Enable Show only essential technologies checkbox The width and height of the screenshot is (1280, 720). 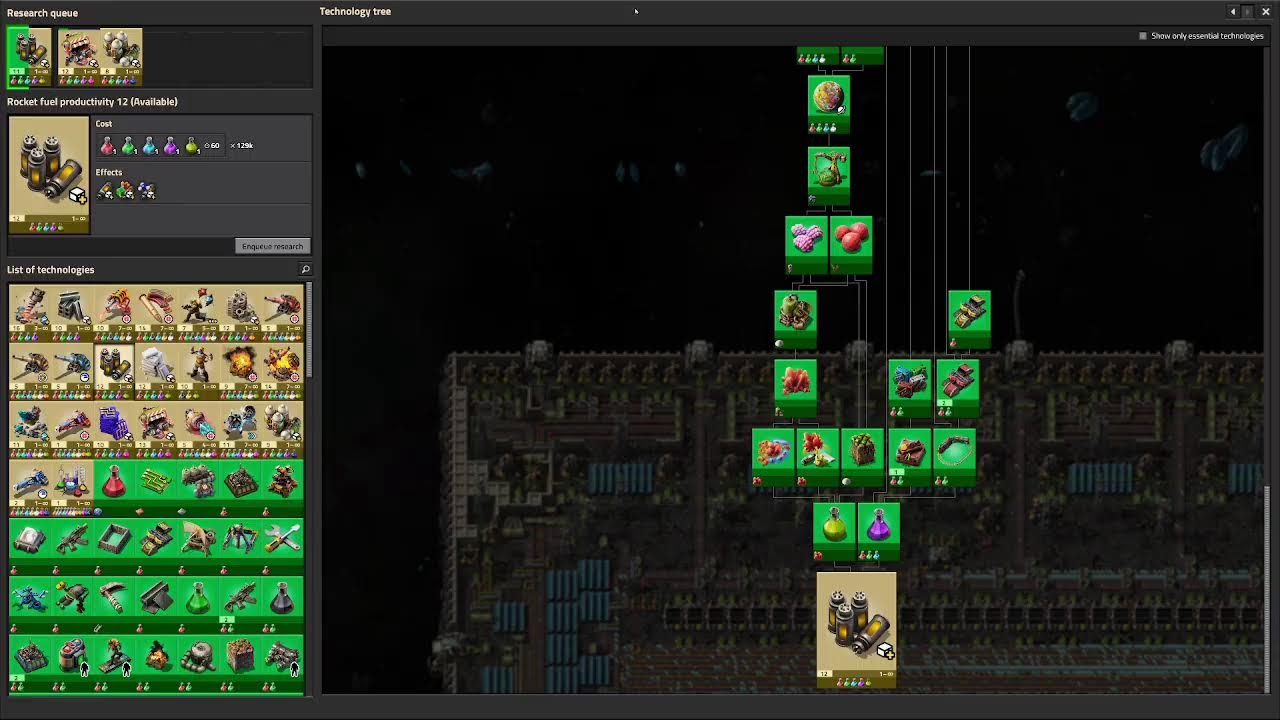tap(1143, 36)
